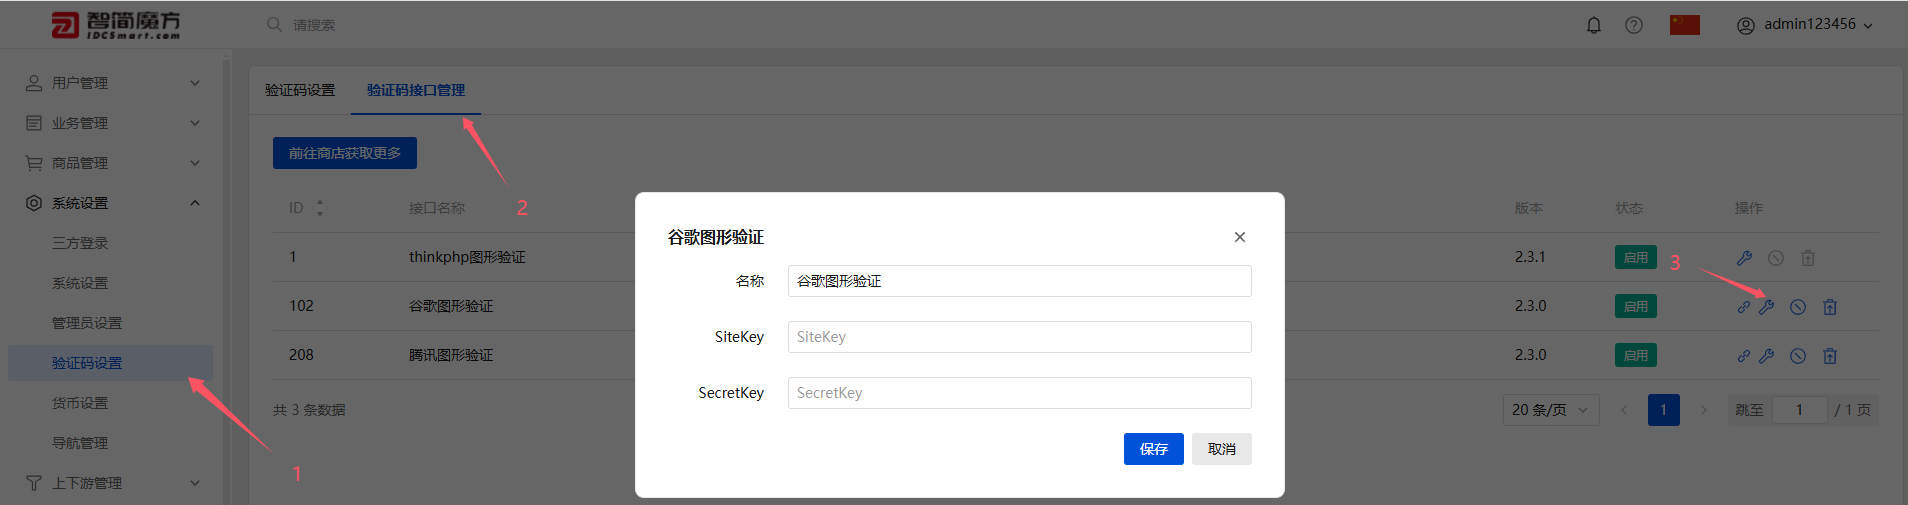Open the help question-mark icon
Viewport: 1908px width, 505px height.
[1634, 25]
